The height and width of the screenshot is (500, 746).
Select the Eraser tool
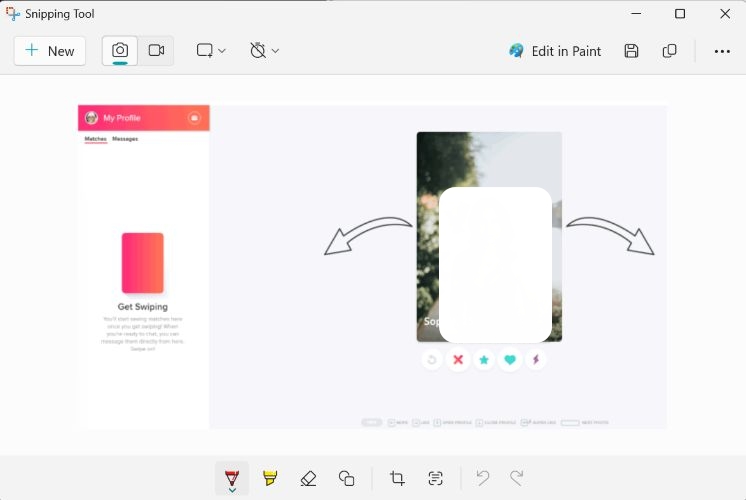tap(308, 478)
